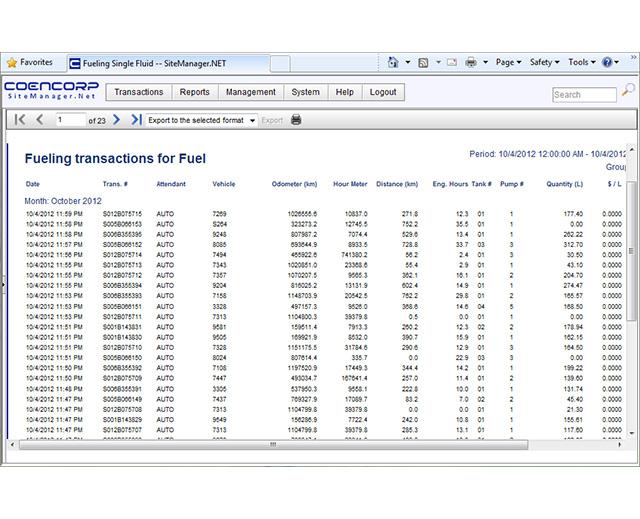This screenshot has height=519, width=640.
Task: Click the page number input field
Action: (x=70, y=120)
